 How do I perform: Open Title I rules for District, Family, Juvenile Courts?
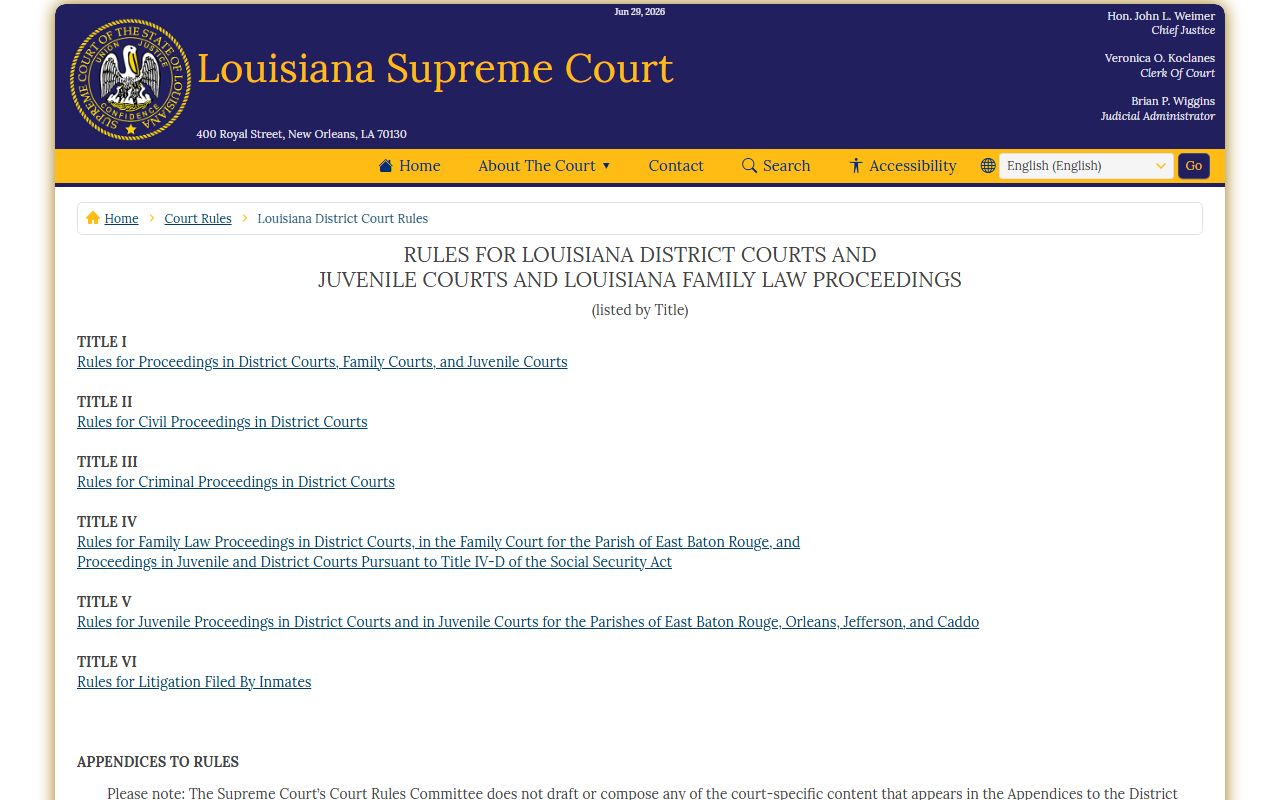pos(322,362)
